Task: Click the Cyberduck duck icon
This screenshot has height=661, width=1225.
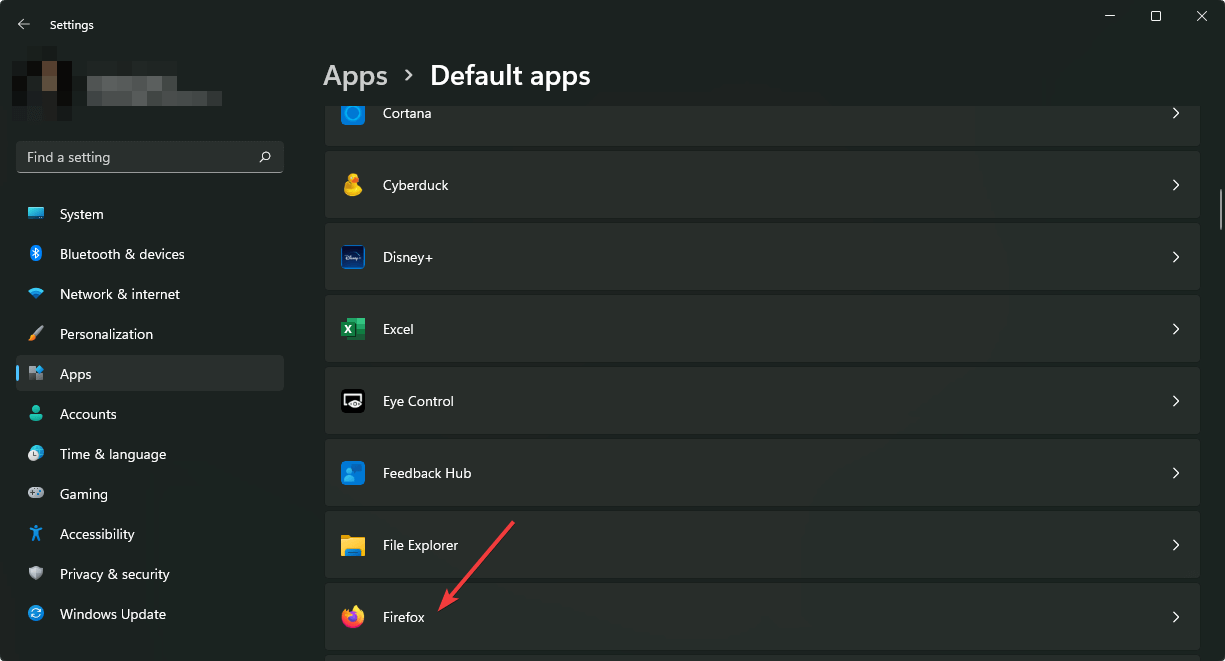Action: (353, 185)
